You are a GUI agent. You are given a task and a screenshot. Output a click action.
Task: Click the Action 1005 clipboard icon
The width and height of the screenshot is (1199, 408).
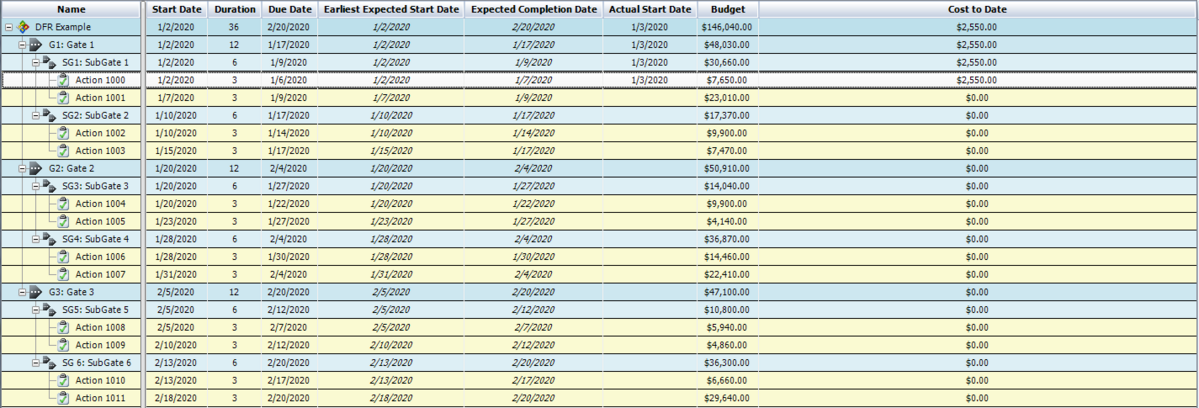coord(63,221)
